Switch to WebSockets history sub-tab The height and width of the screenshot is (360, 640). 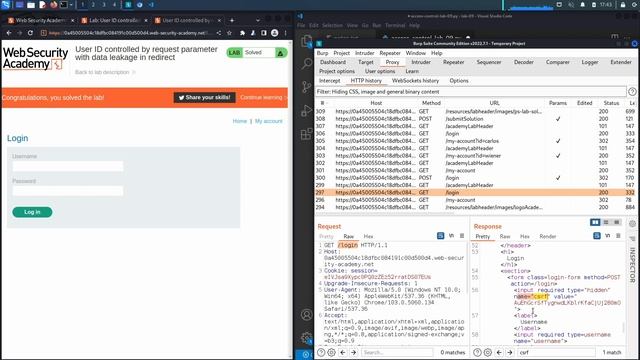click(415, 81)
